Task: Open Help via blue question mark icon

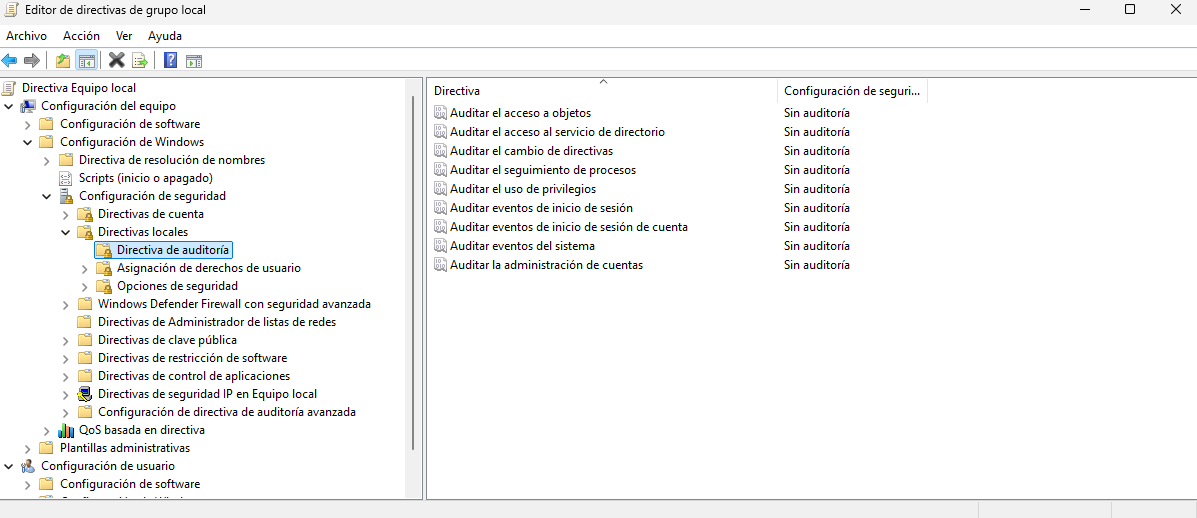Action: tap(170, 60)
